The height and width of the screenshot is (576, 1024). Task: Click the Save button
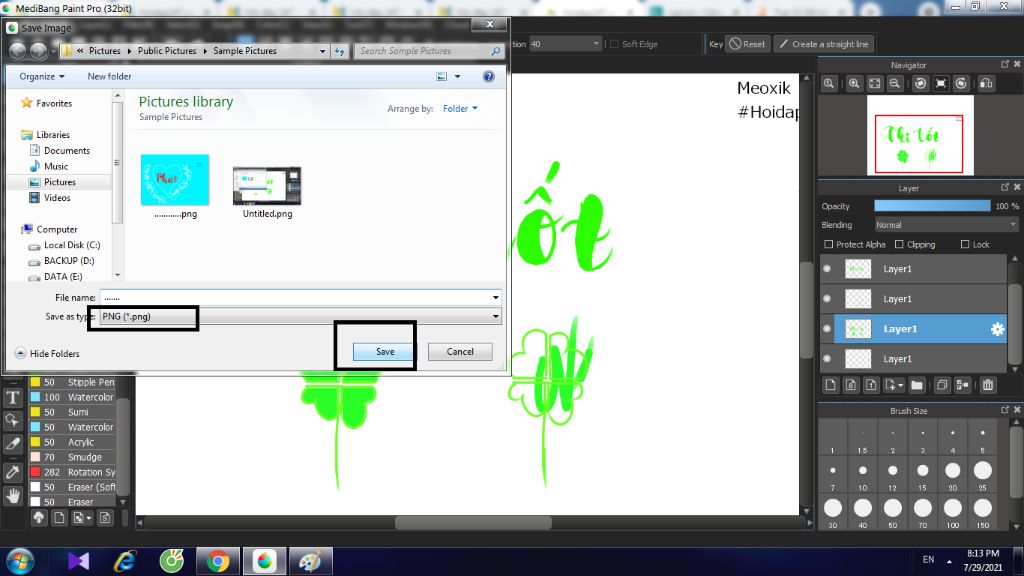tap(385, 352)
